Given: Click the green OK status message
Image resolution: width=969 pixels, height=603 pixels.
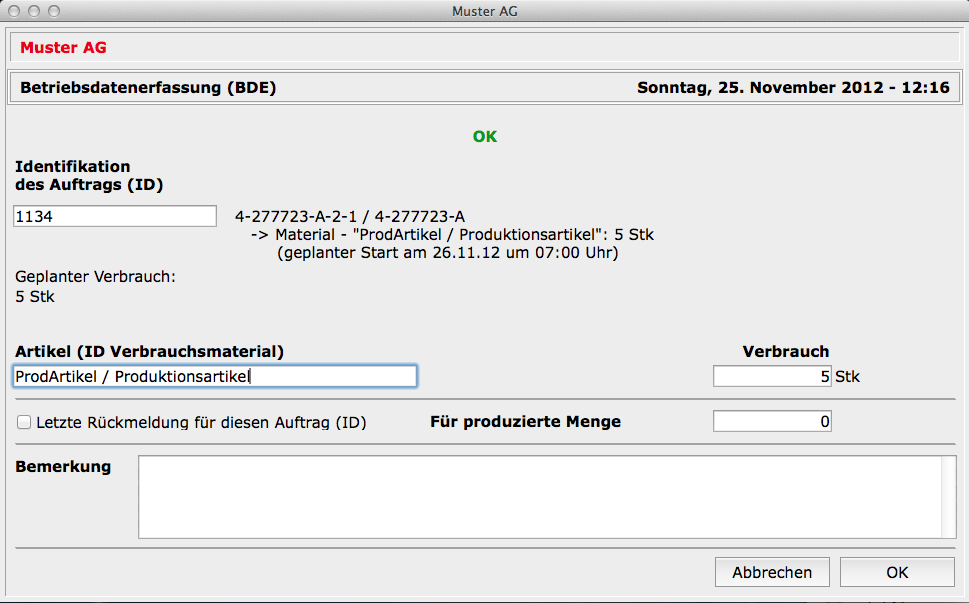Looking at the screenshot, I should click(484, 137).
